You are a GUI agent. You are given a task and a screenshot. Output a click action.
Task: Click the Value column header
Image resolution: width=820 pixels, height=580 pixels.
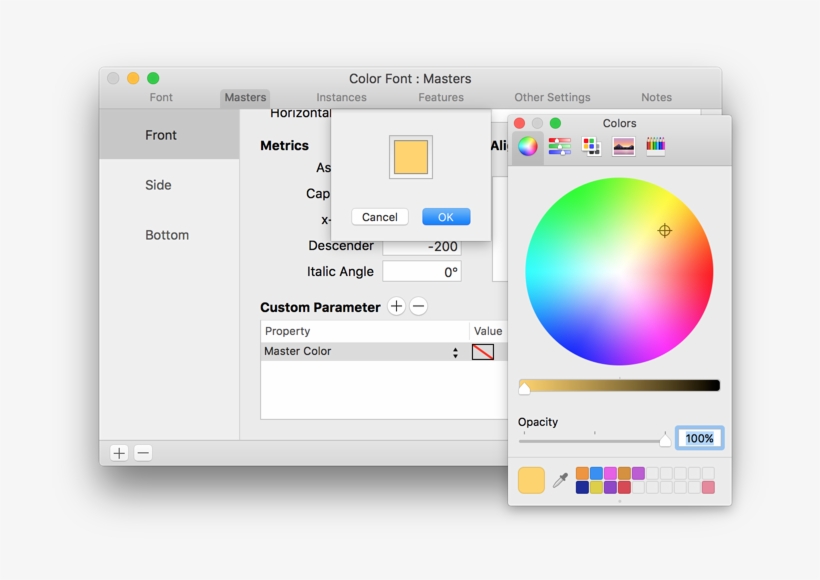click(x=488, y=331)
